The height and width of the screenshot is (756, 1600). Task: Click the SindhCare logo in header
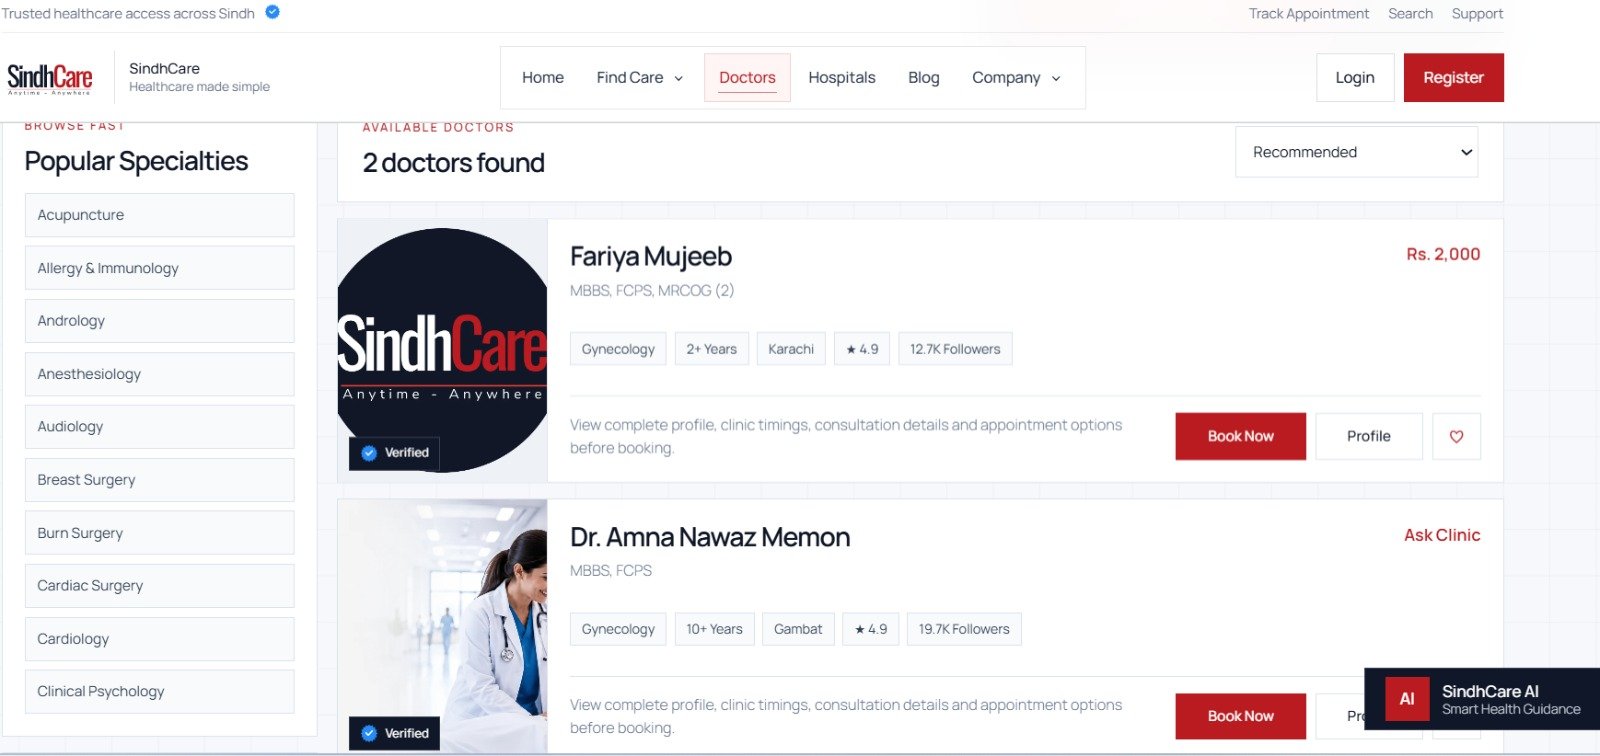(x=50, y=78)
